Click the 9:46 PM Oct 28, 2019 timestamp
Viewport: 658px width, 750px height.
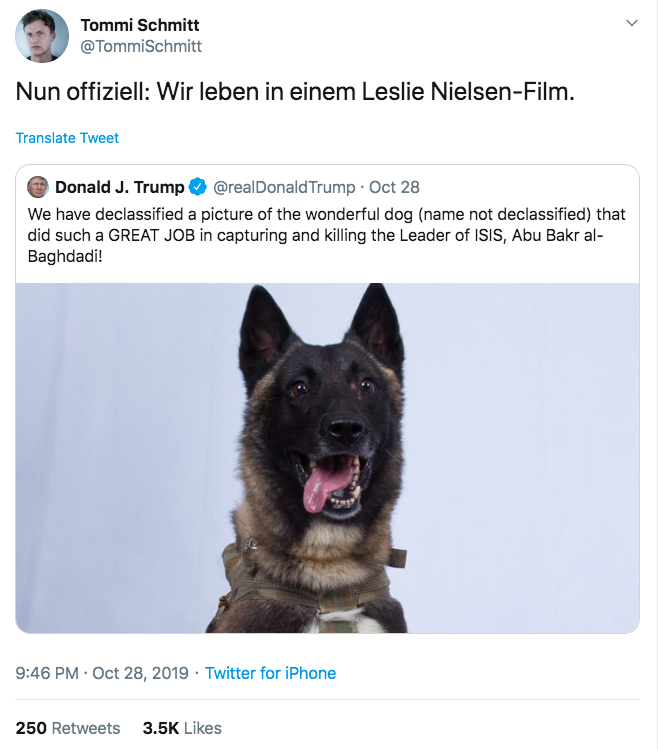point(102,673)
